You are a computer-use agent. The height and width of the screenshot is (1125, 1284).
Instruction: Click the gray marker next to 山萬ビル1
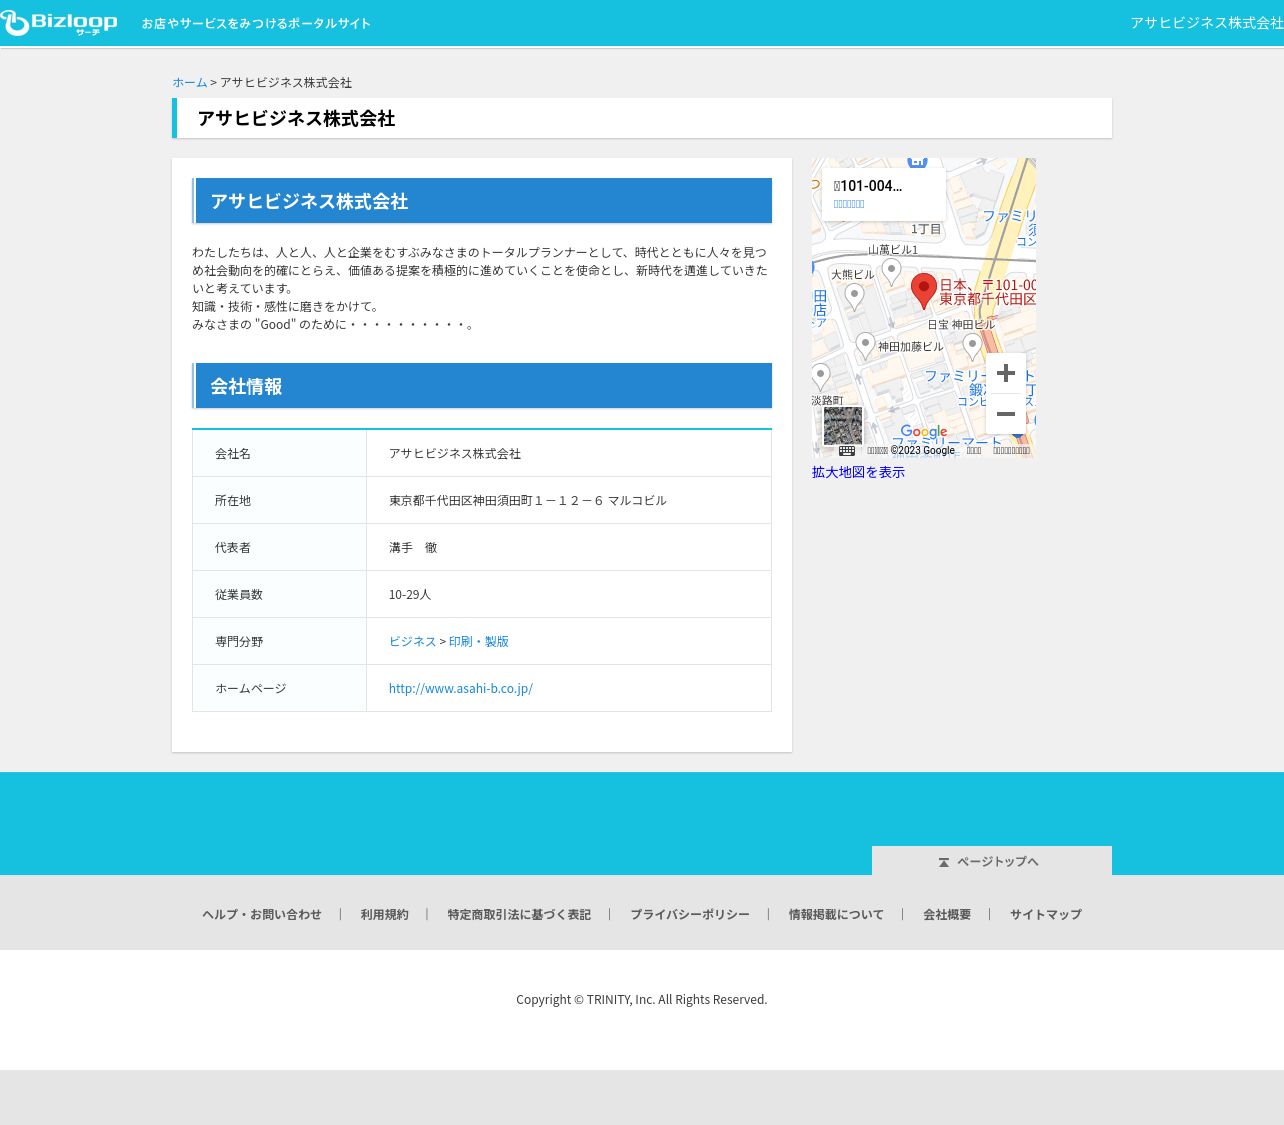pos(891,270)
